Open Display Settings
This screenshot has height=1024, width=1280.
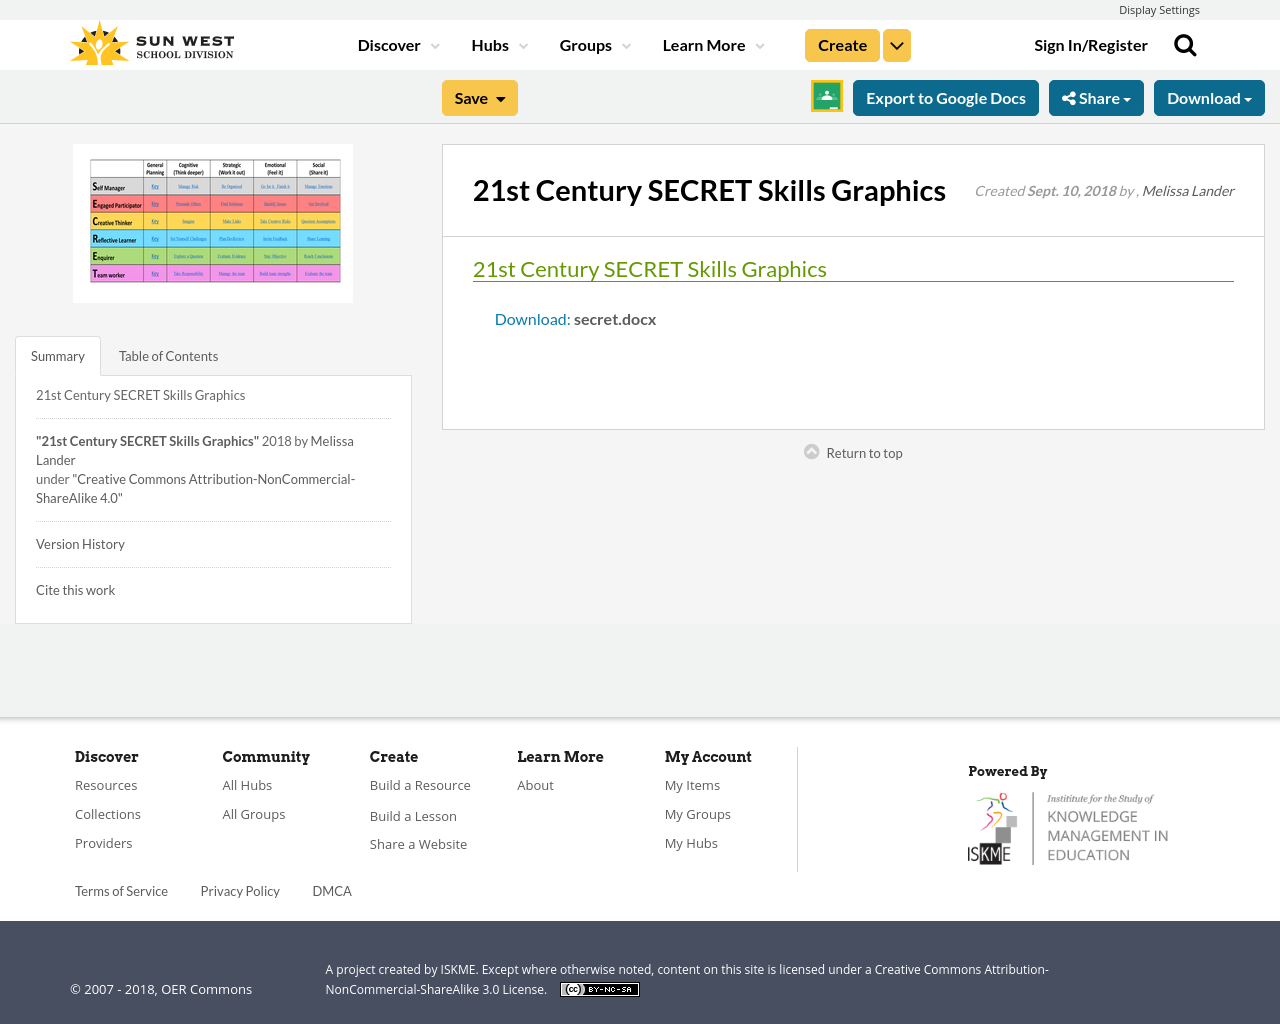1159,8
